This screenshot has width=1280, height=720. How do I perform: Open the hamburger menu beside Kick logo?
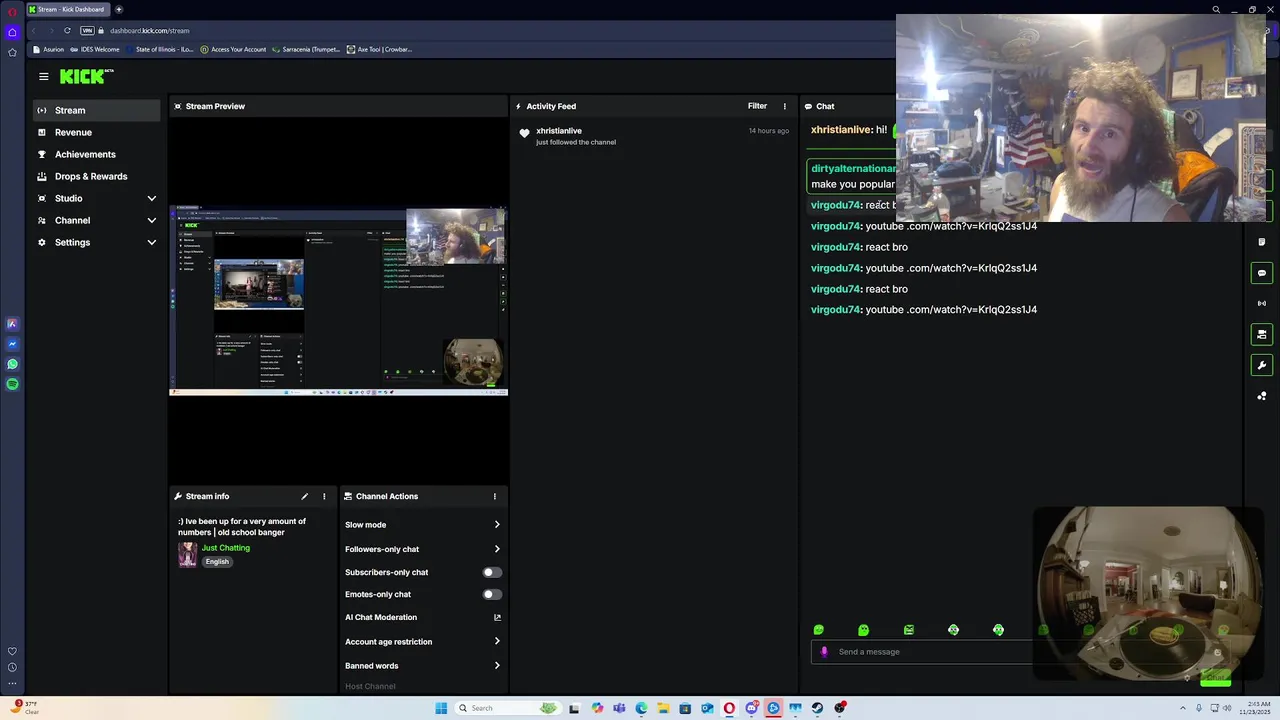click(44, 76)
